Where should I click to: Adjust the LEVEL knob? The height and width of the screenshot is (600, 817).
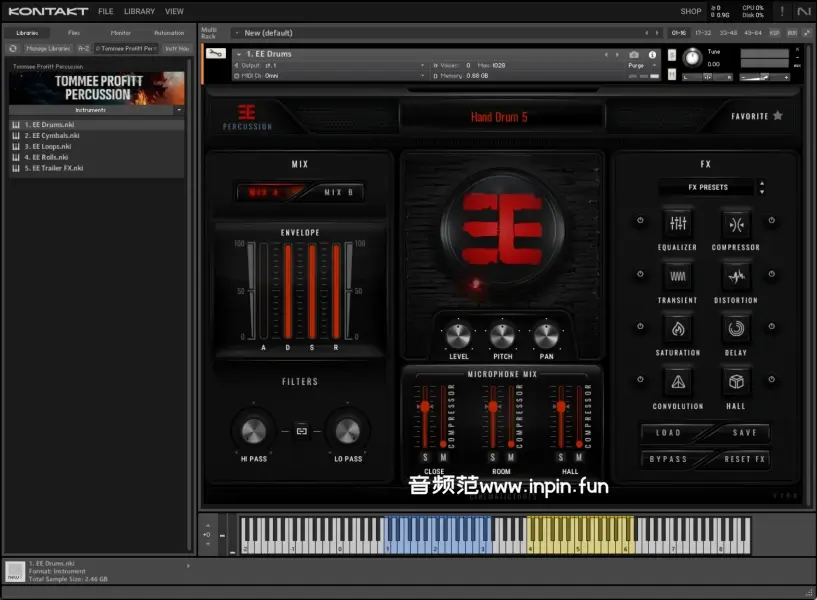click(x=458, y=336)
